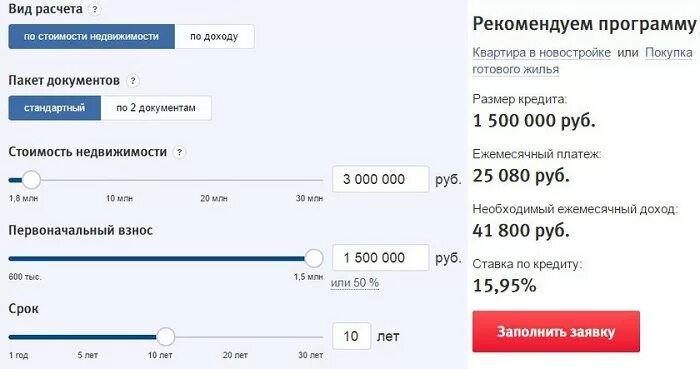Focus the down payment field 1 500 000
The height and width of the screenshot is (369, 700).
[381, 257]
